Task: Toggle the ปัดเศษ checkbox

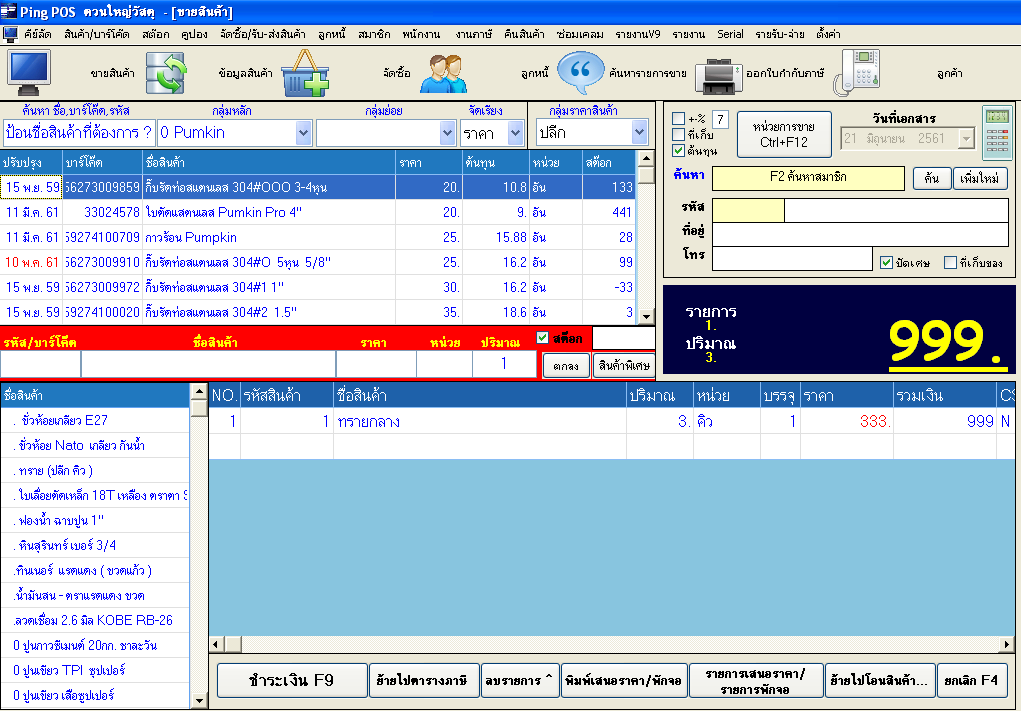Action: [886, 263]
